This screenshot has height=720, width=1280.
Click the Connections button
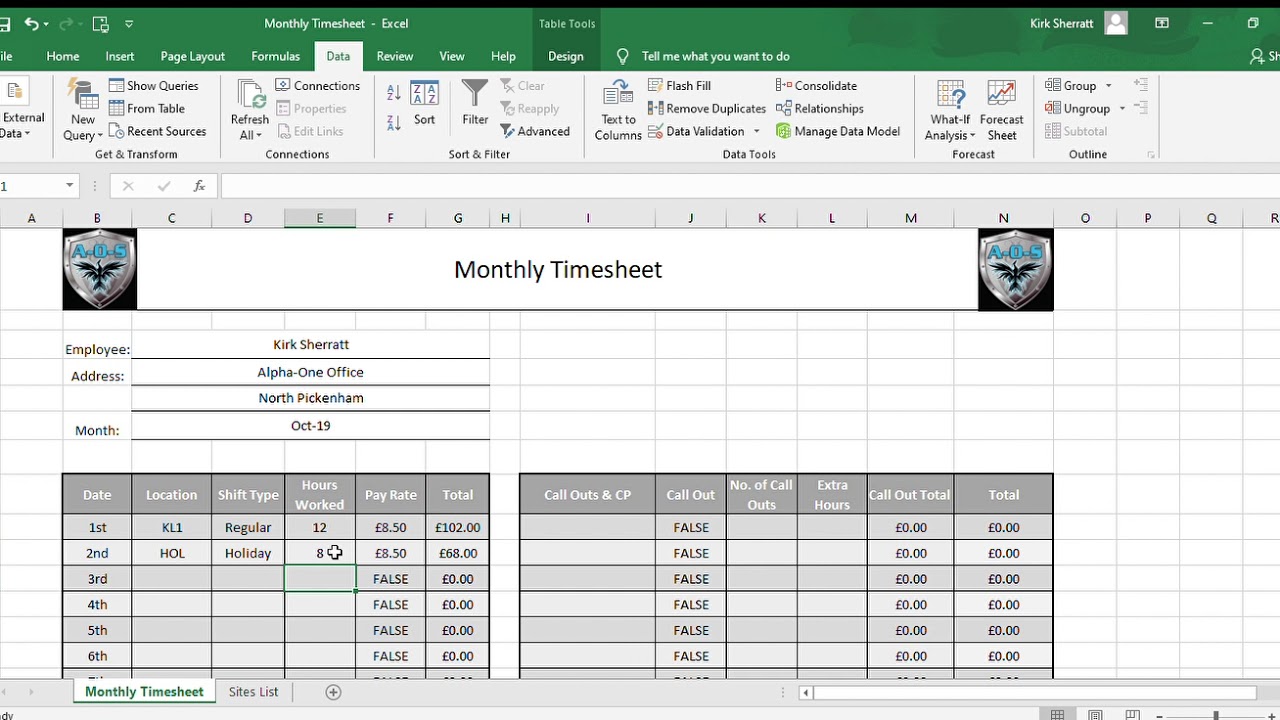coord(317,86)
